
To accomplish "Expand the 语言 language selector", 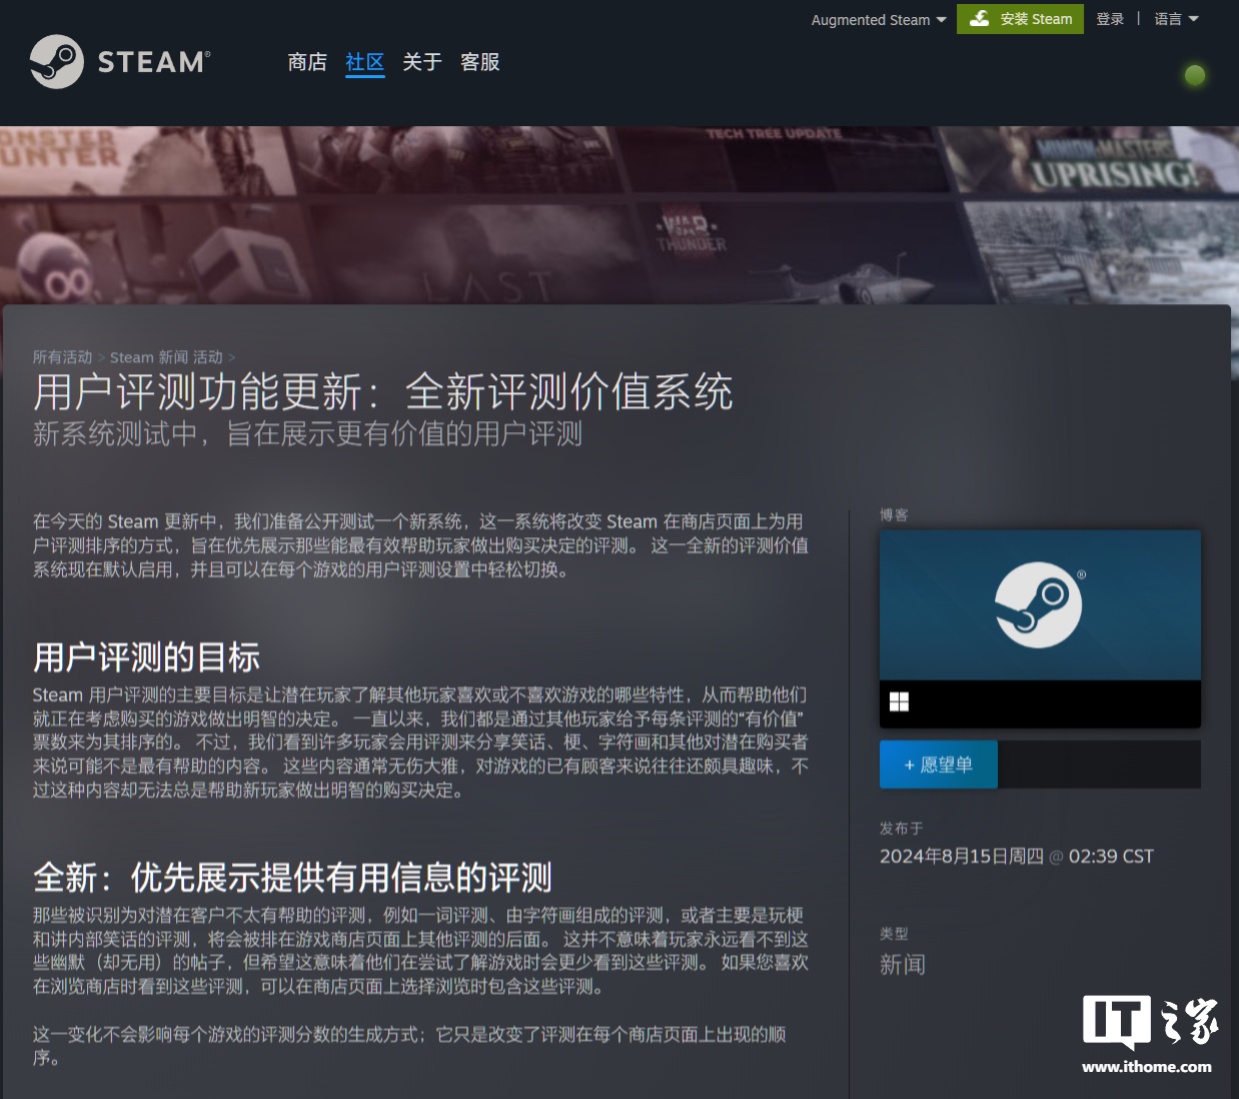I will tap(1177, 19).
